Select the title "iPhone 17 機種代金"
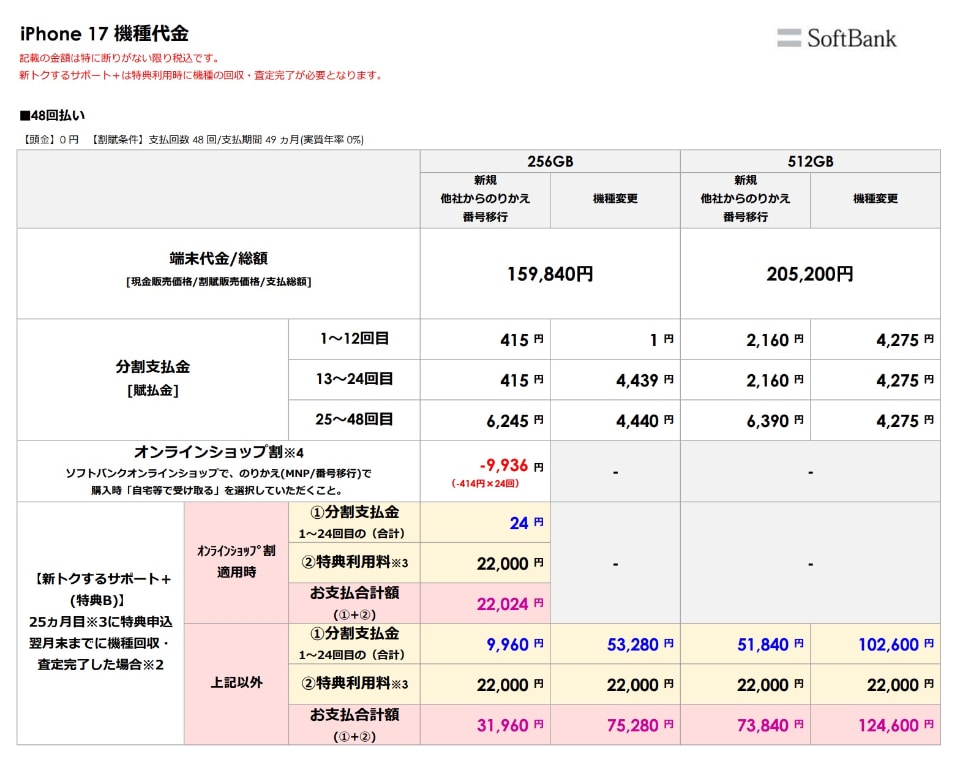This screenshot has width=960, height=762. tap(104, 34)
